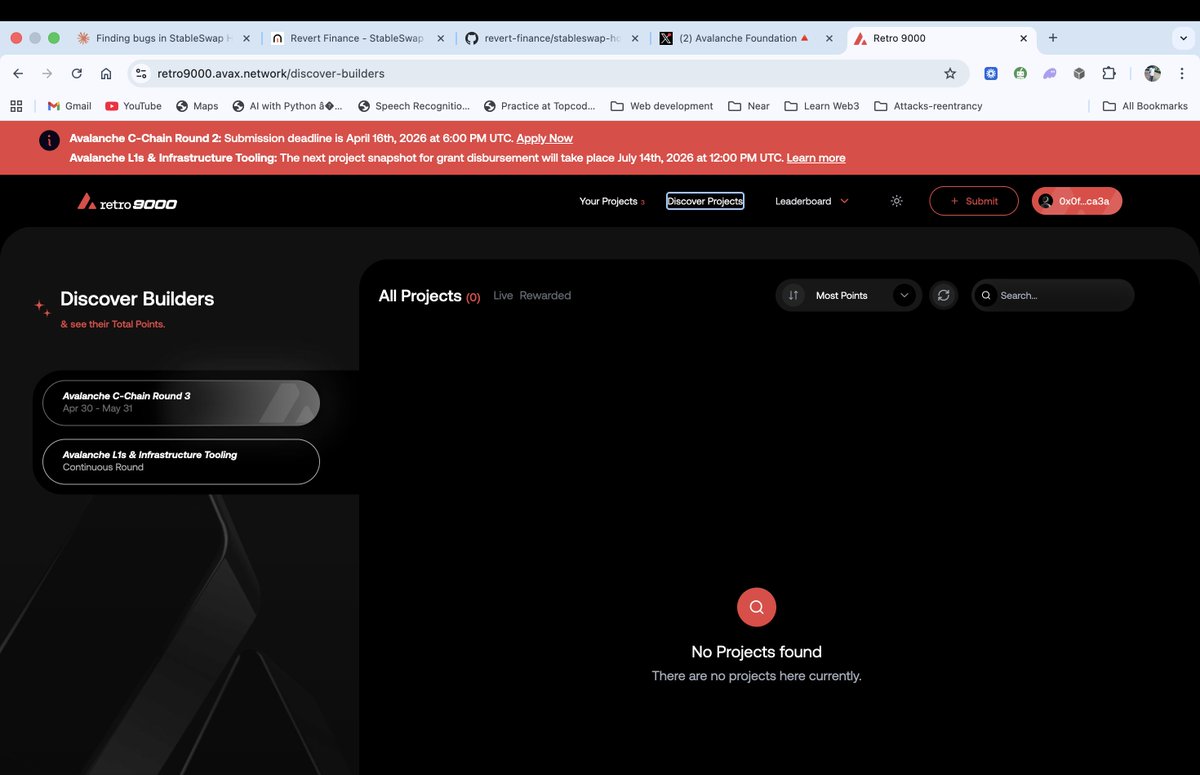This screenshot has height=775, width=1200.
Task: Expand the All Bookmarks folder
Action: (1145, 105)
